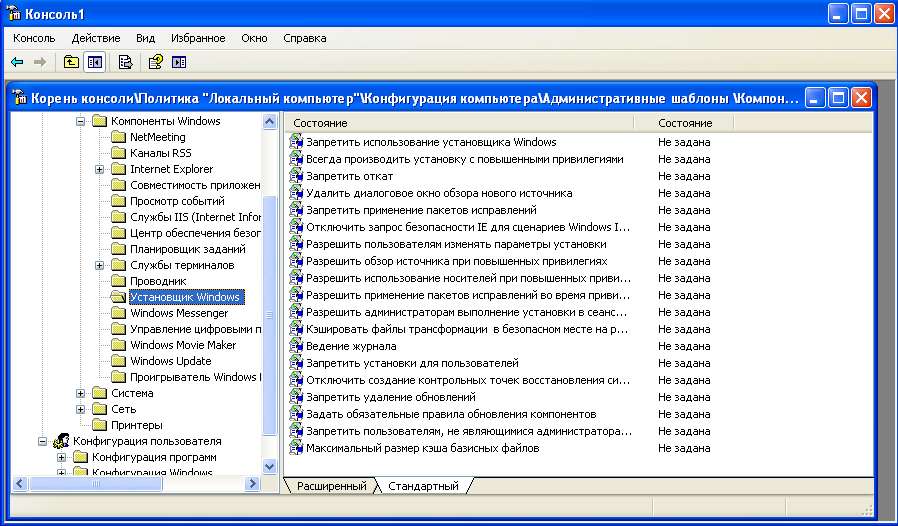Screen dimensions: 898x526
Task: Open the Вид menu
Action: 145,38
